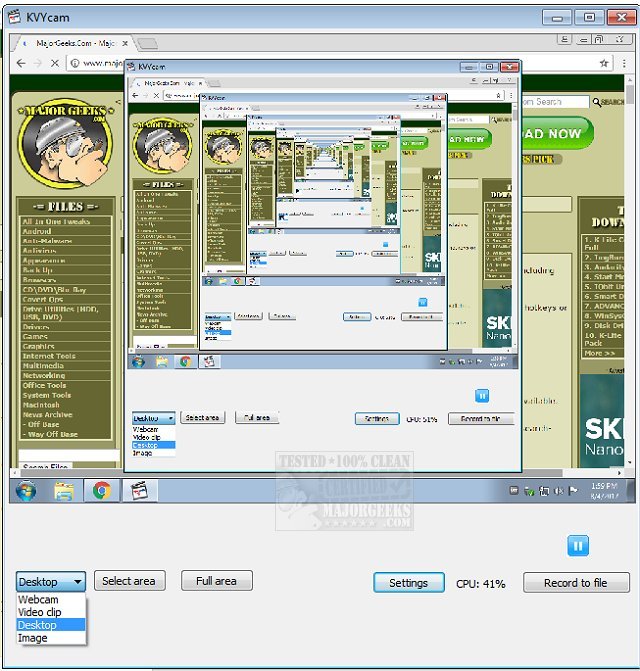
Task: Click the Major Geeks mascot logo
Action: [65, 144]
